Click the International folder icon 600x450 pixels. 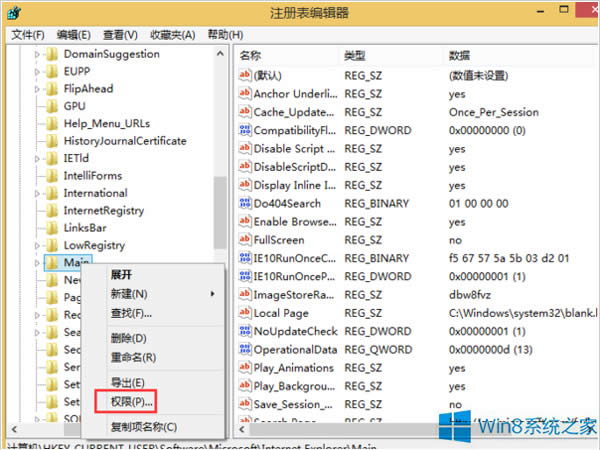52,193
